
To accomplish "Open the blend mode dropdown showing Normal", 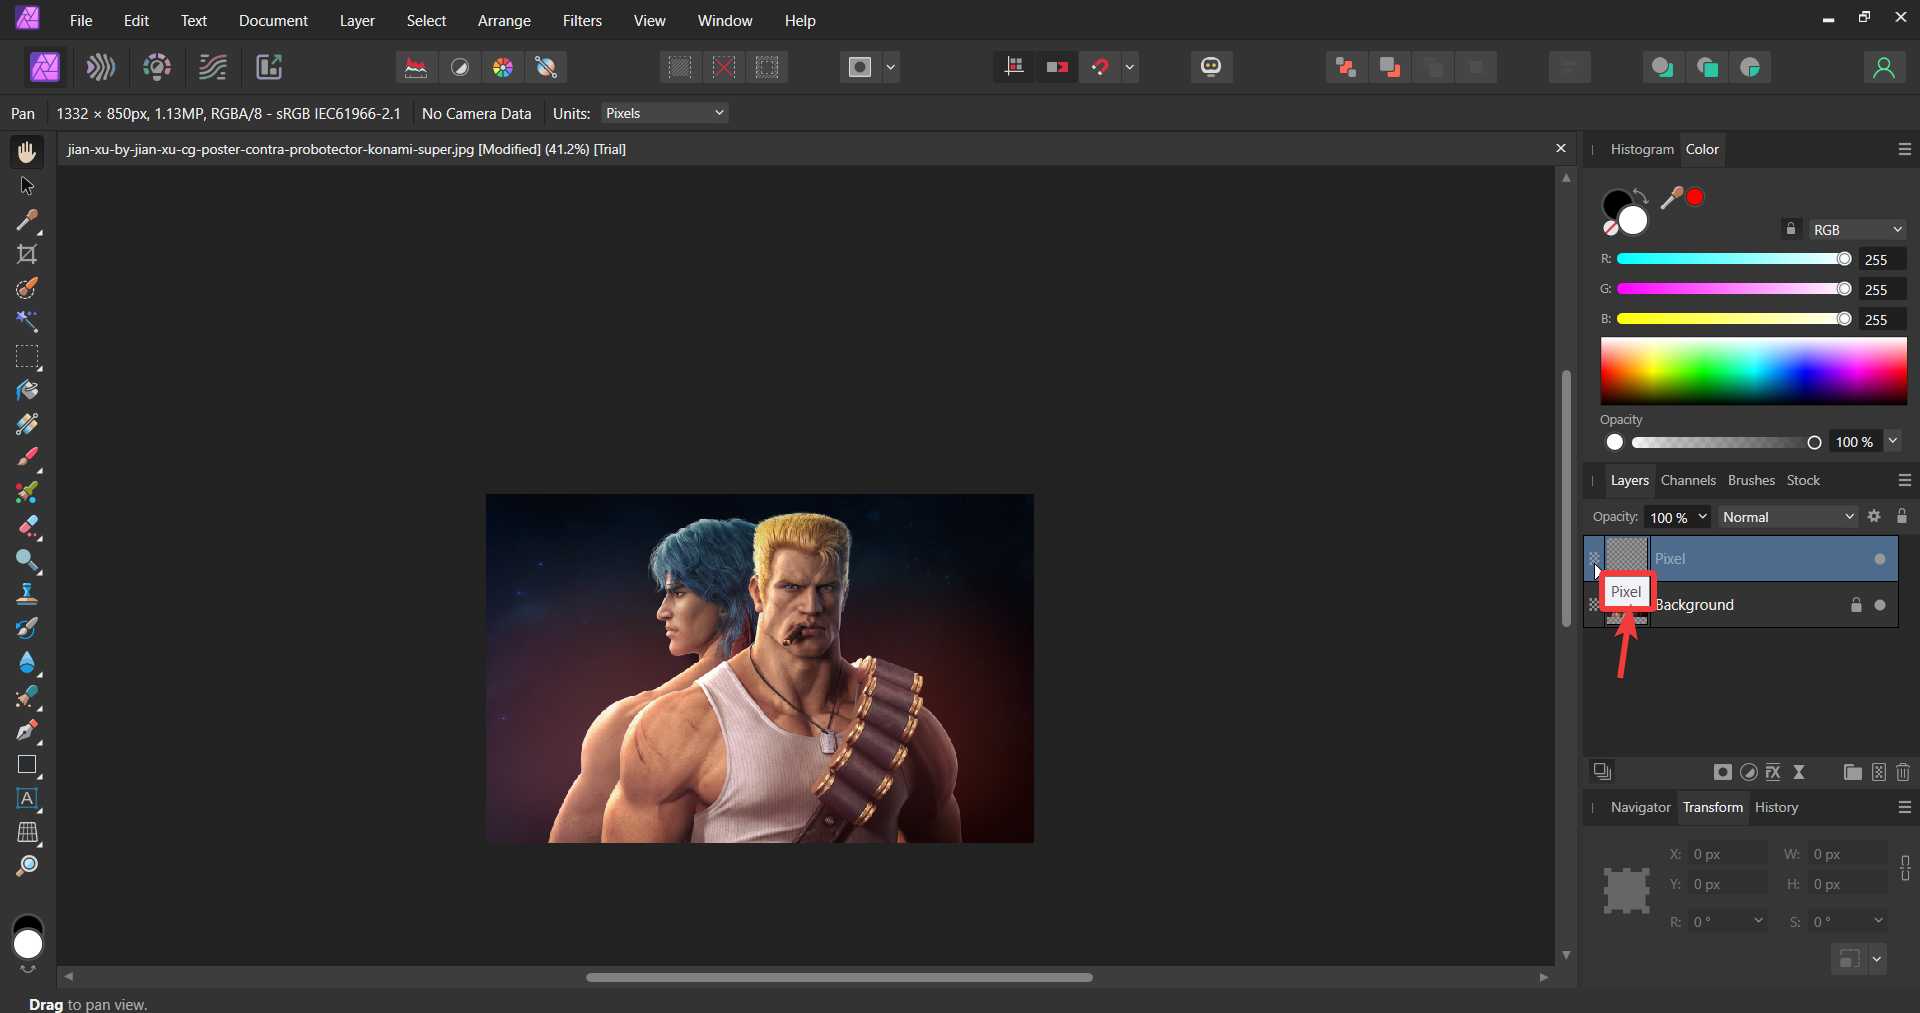I will coord(1787,517).
